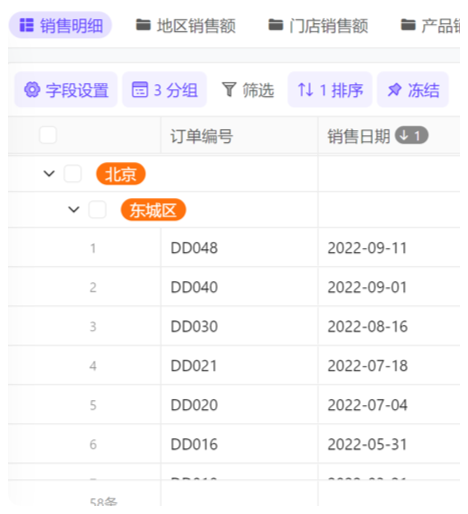Click the 冻结 freeze button
This screenshot has width=468, height=514.
413,90
